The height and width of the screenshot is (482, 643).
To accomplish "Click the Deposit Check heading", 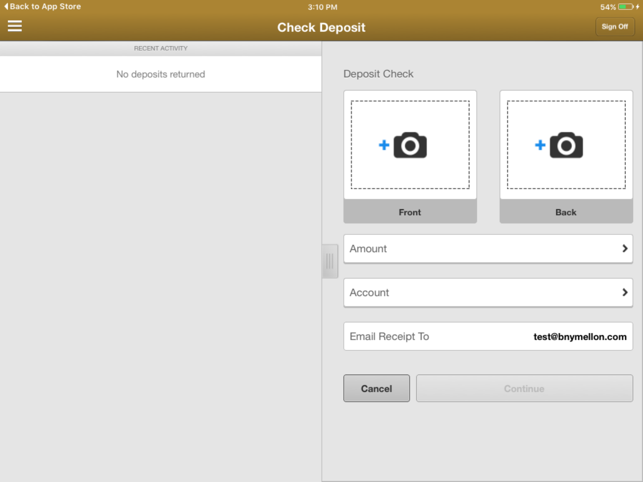I will [378, 74].
